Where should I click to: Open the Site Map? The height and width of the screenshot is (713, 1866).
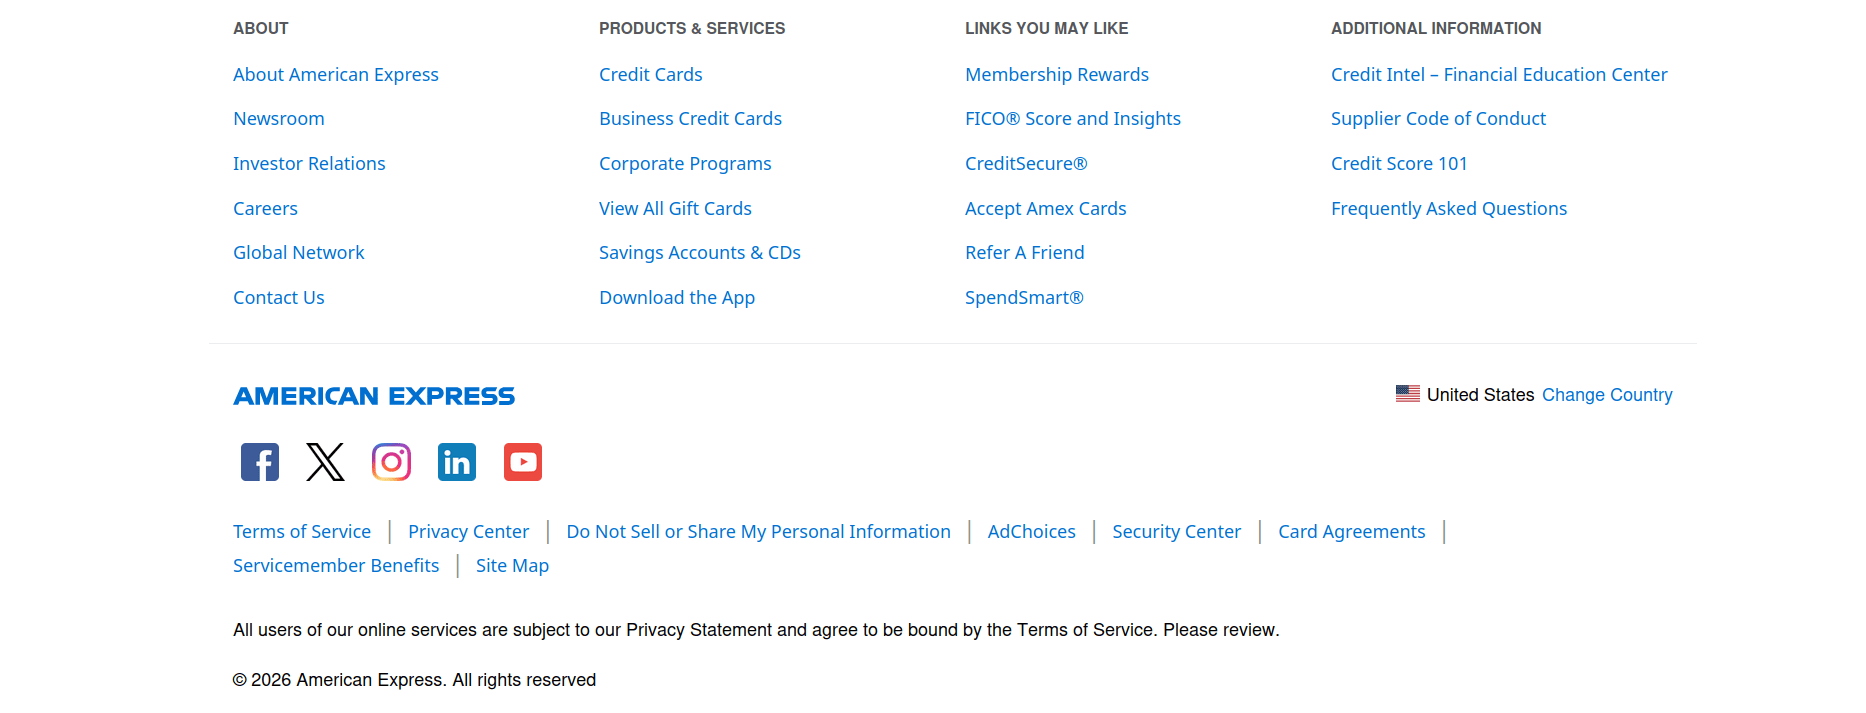[512, 566]
